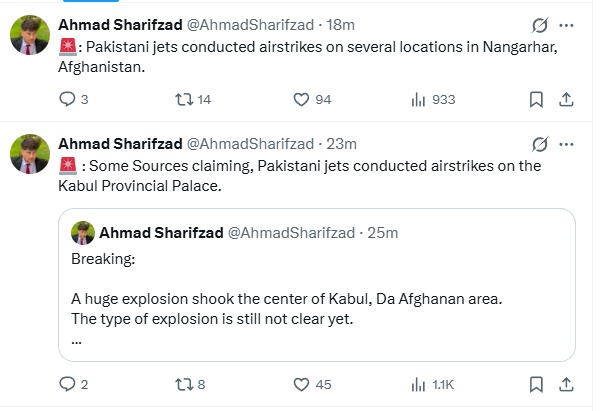The image size is (602, 411).
Task: Open Ahmad Sharifzad's profile from the top tweet
Action: coord(121,24)
